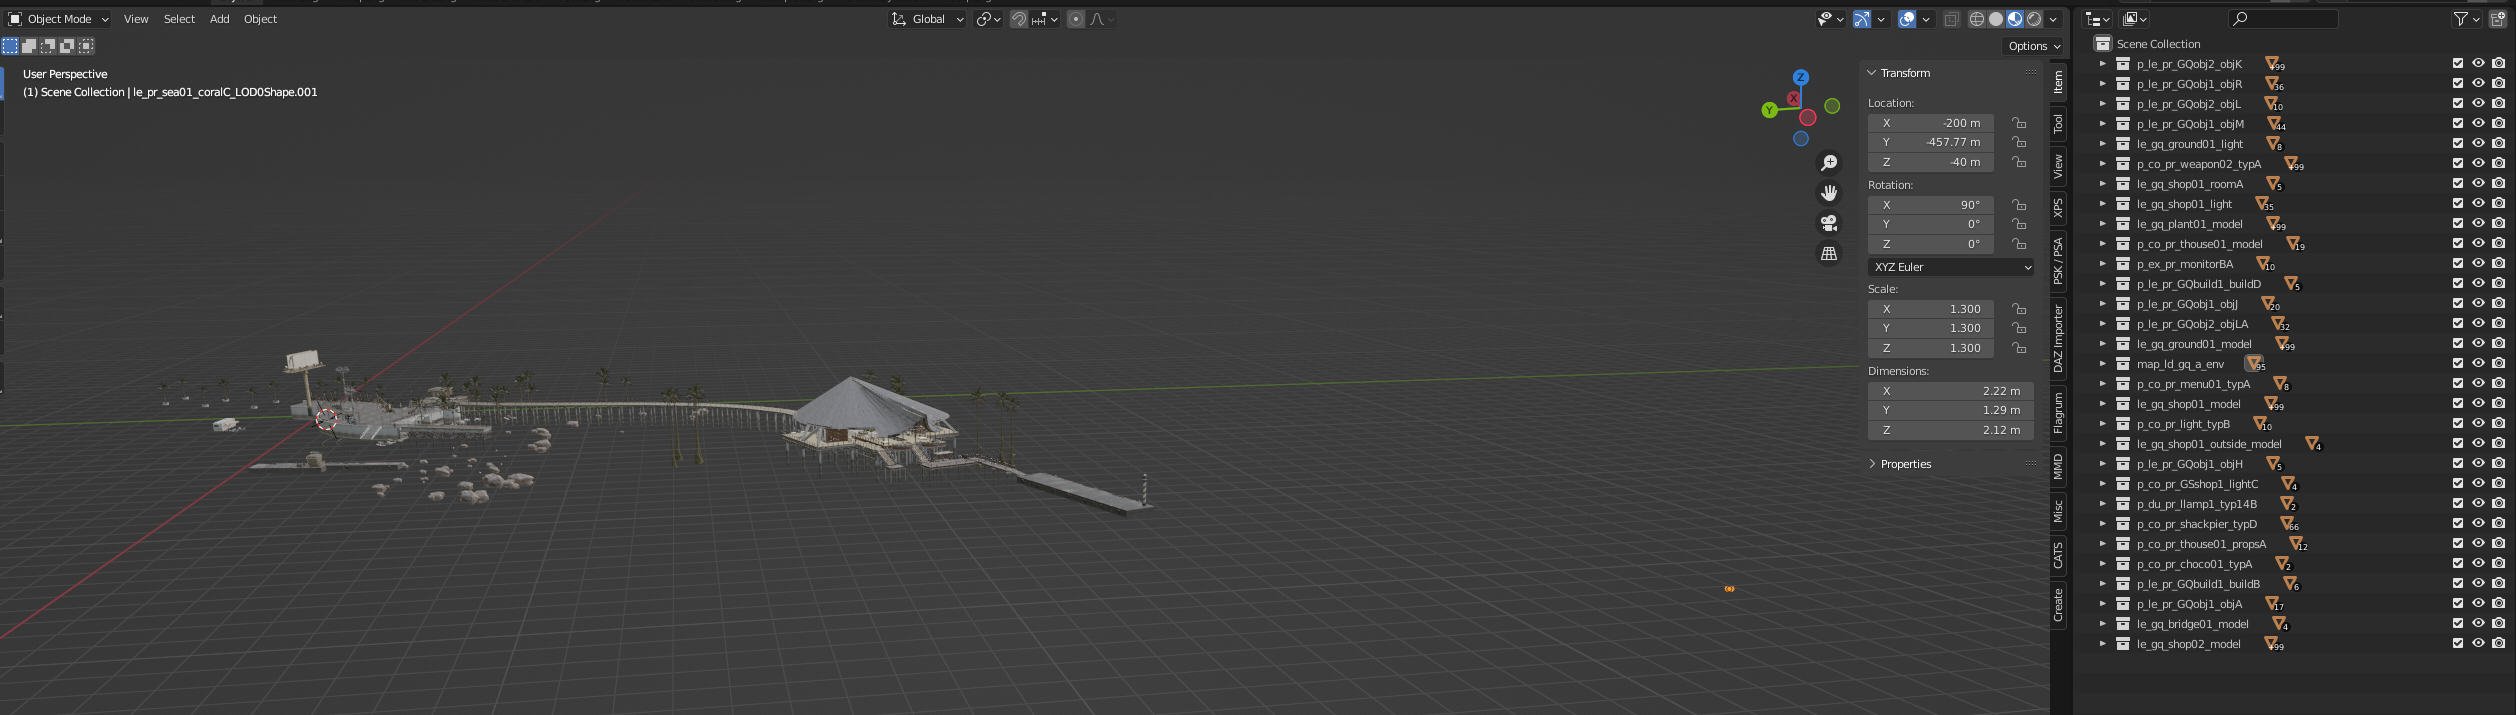This screenshot has height=715, width=2516.
Task: Activate the Extend selection mode icon
Action: click(29, 46)
